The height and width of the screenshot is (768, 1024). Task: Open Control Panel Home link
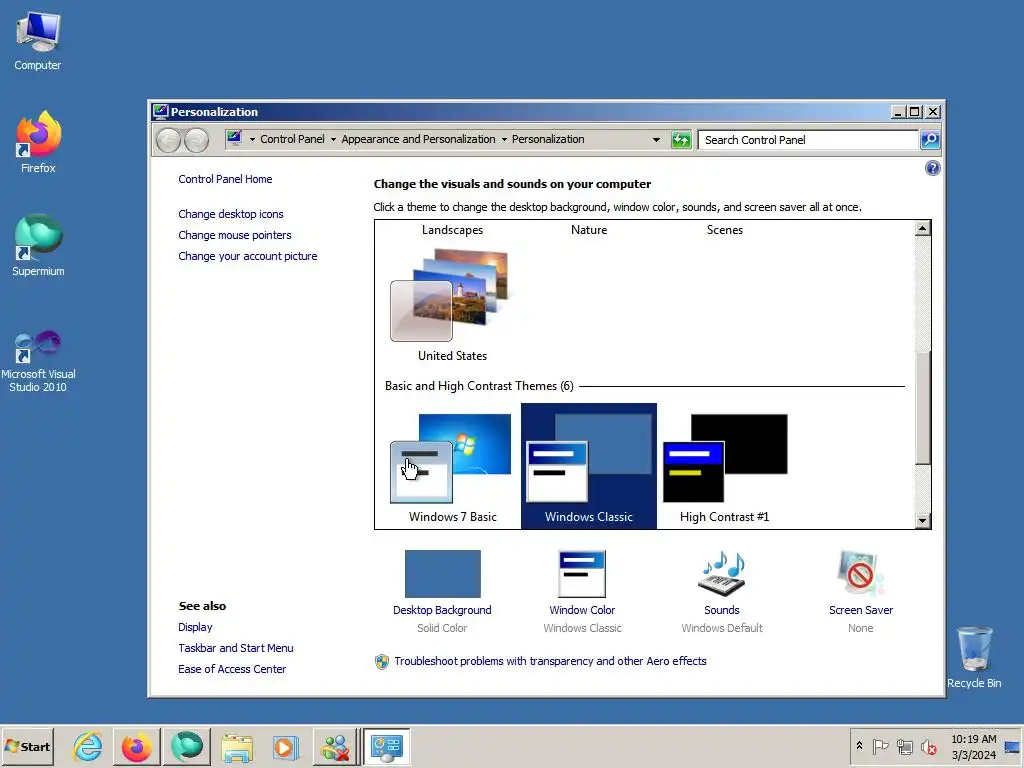click(225, 179)
